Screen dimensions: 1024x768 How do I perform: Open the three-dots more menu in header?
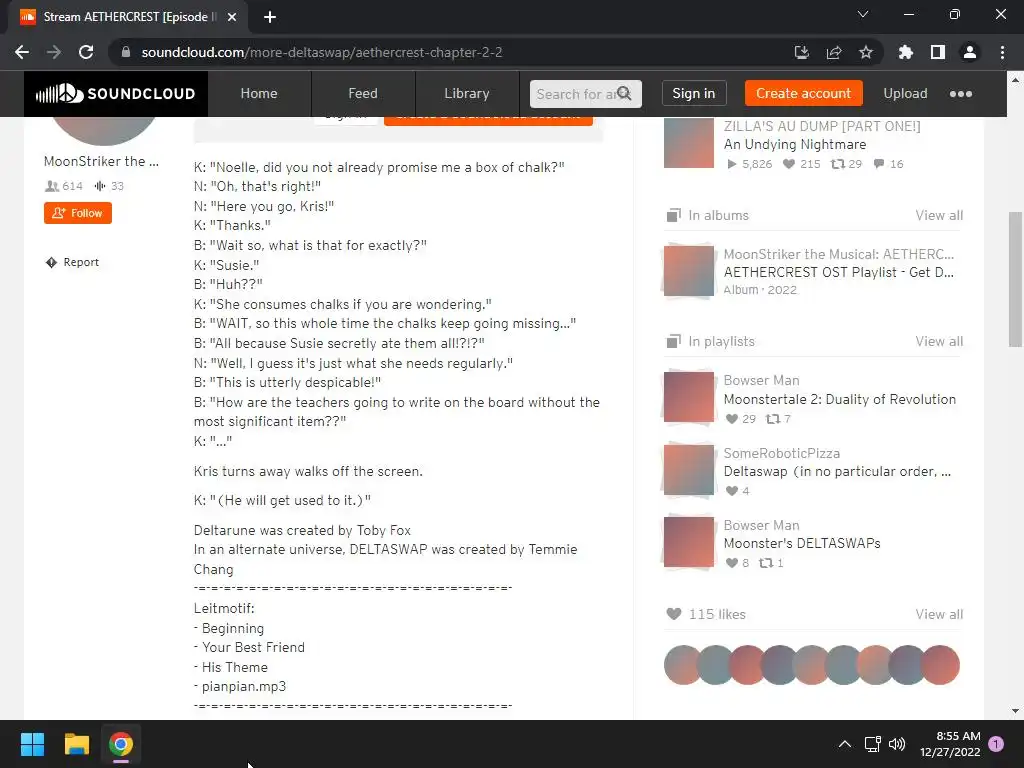tap(961, 93)
